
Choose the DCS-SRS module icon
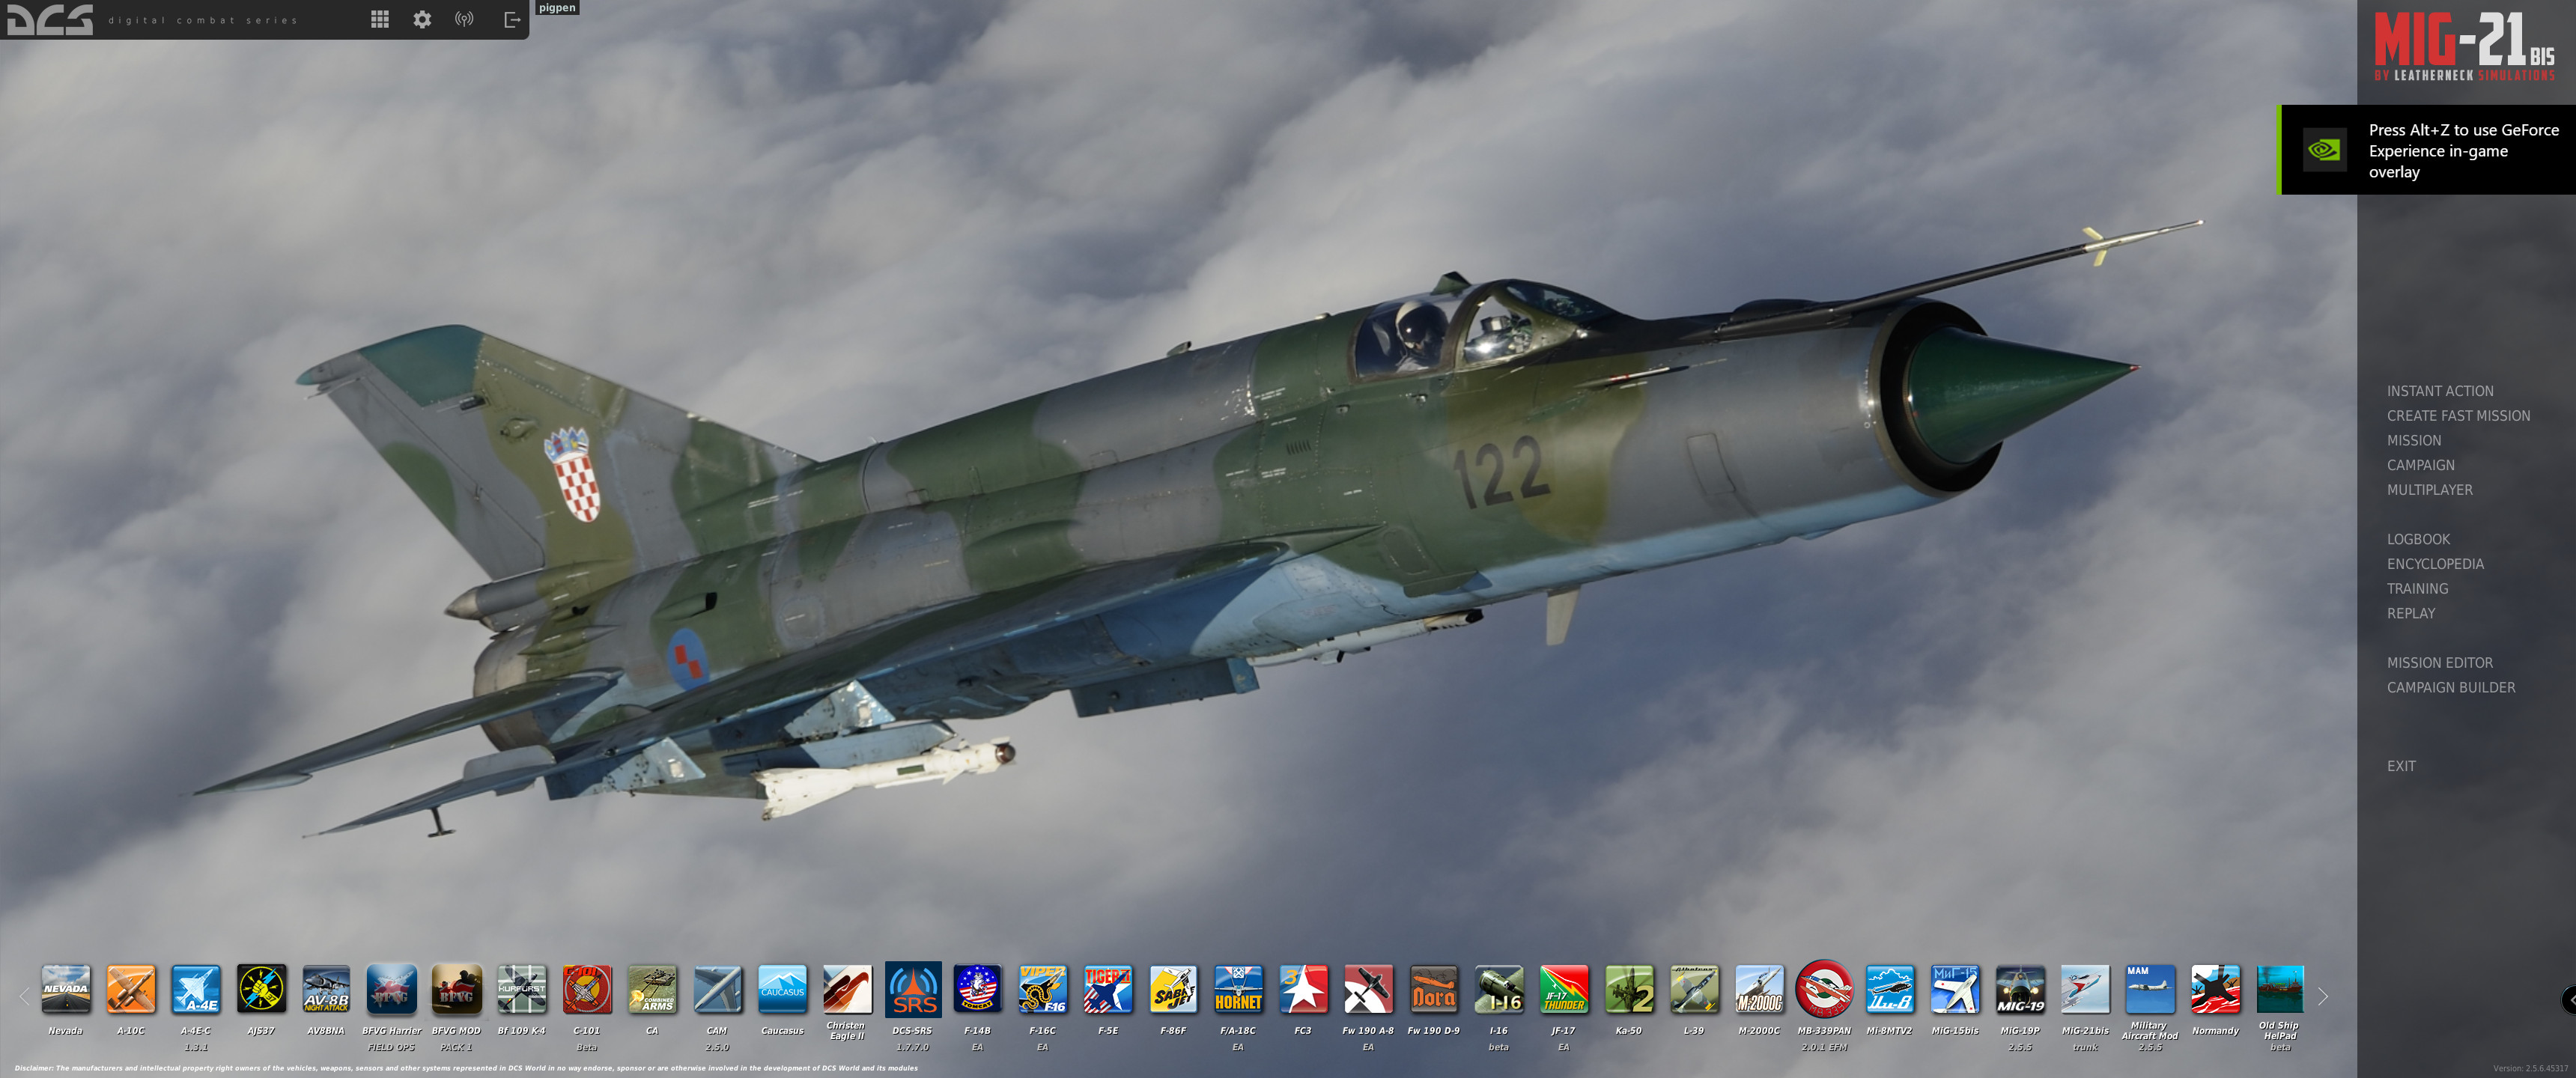[912, 989]
